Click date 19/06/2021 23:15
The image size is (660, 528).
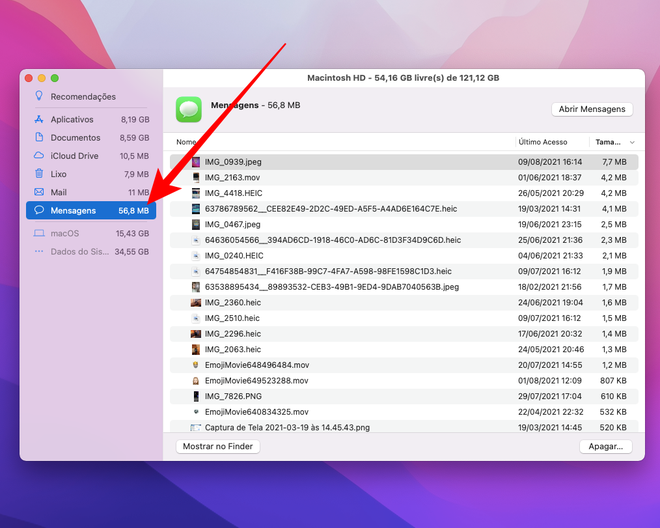(549, 224)
